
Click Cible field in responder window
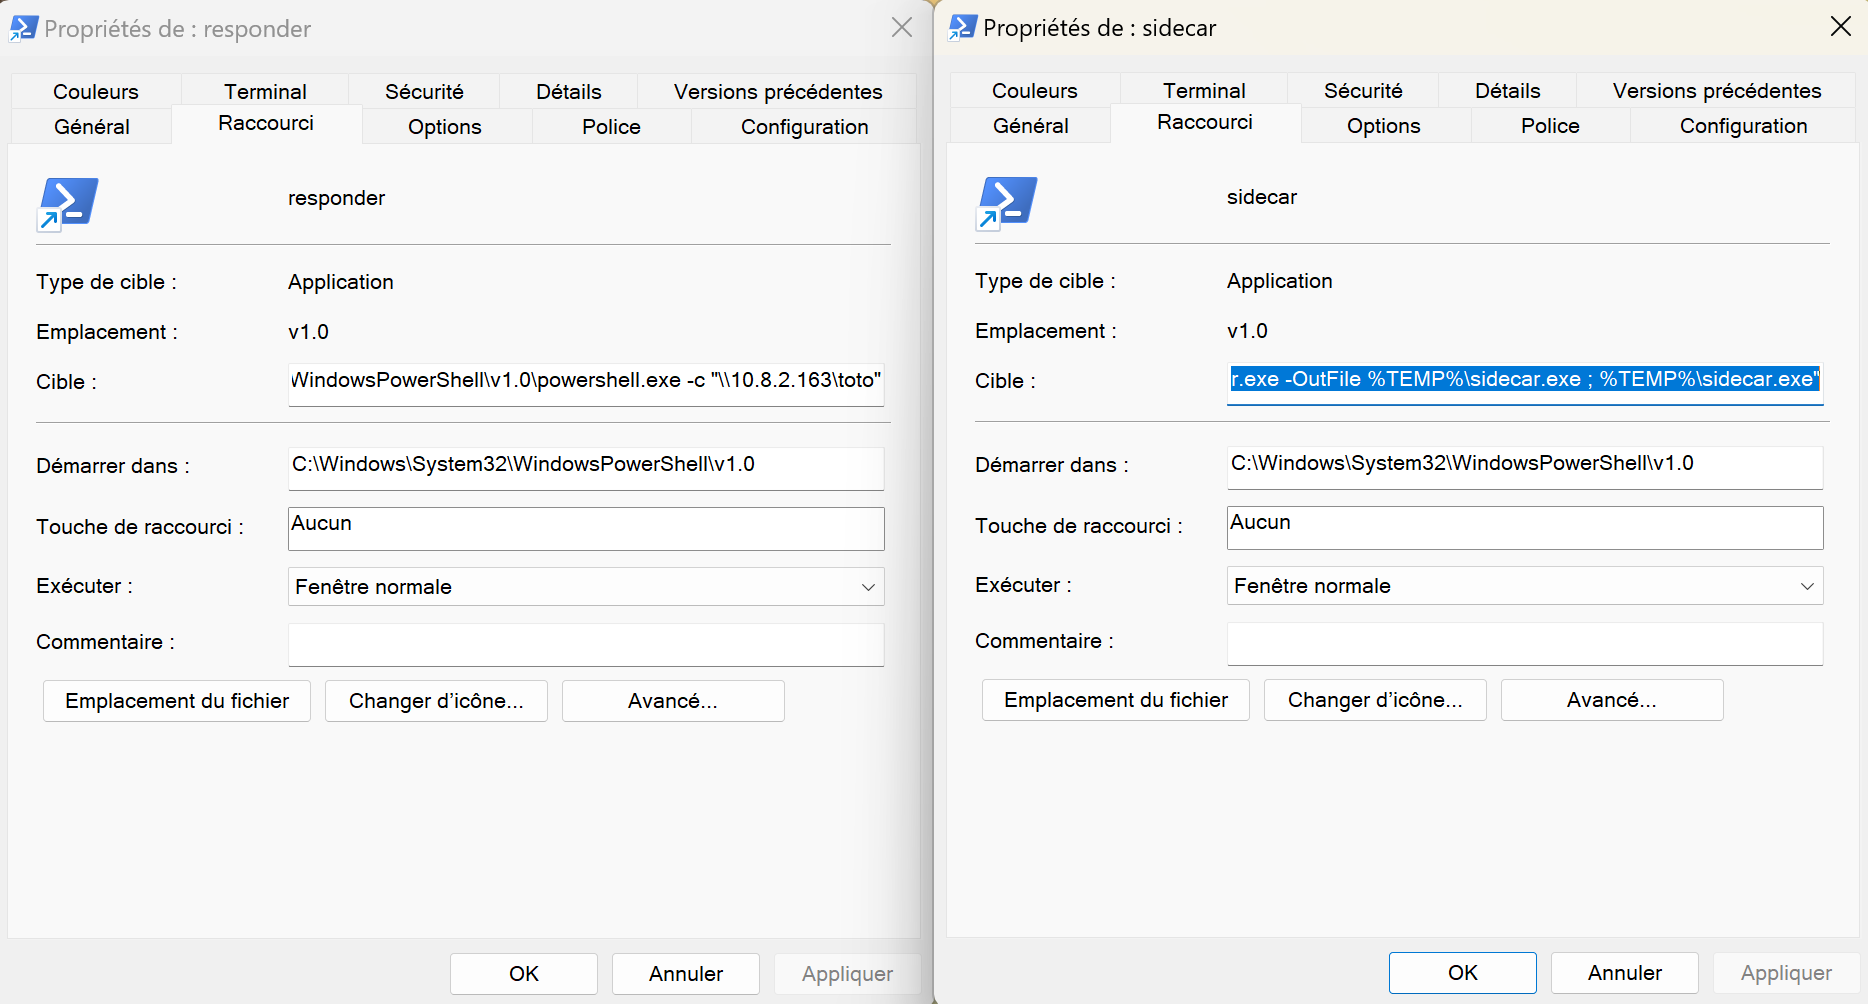click(x=586, y=384)
